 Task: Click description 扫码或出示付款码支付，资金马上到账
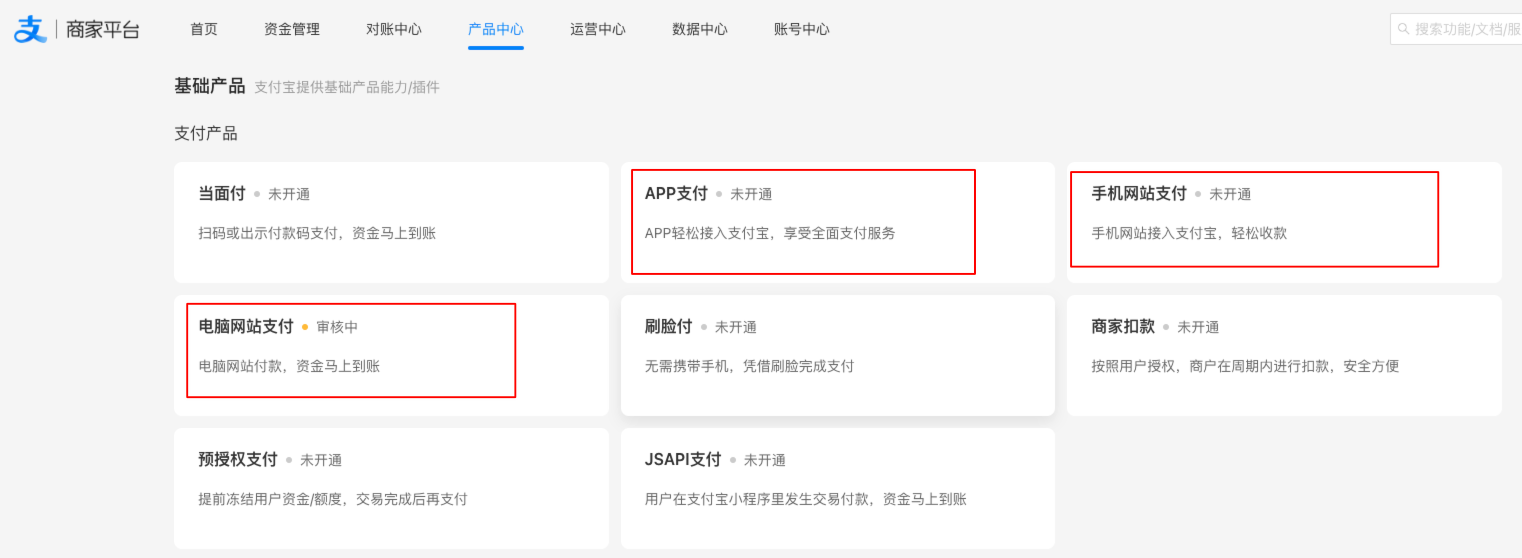click(317, 233)
